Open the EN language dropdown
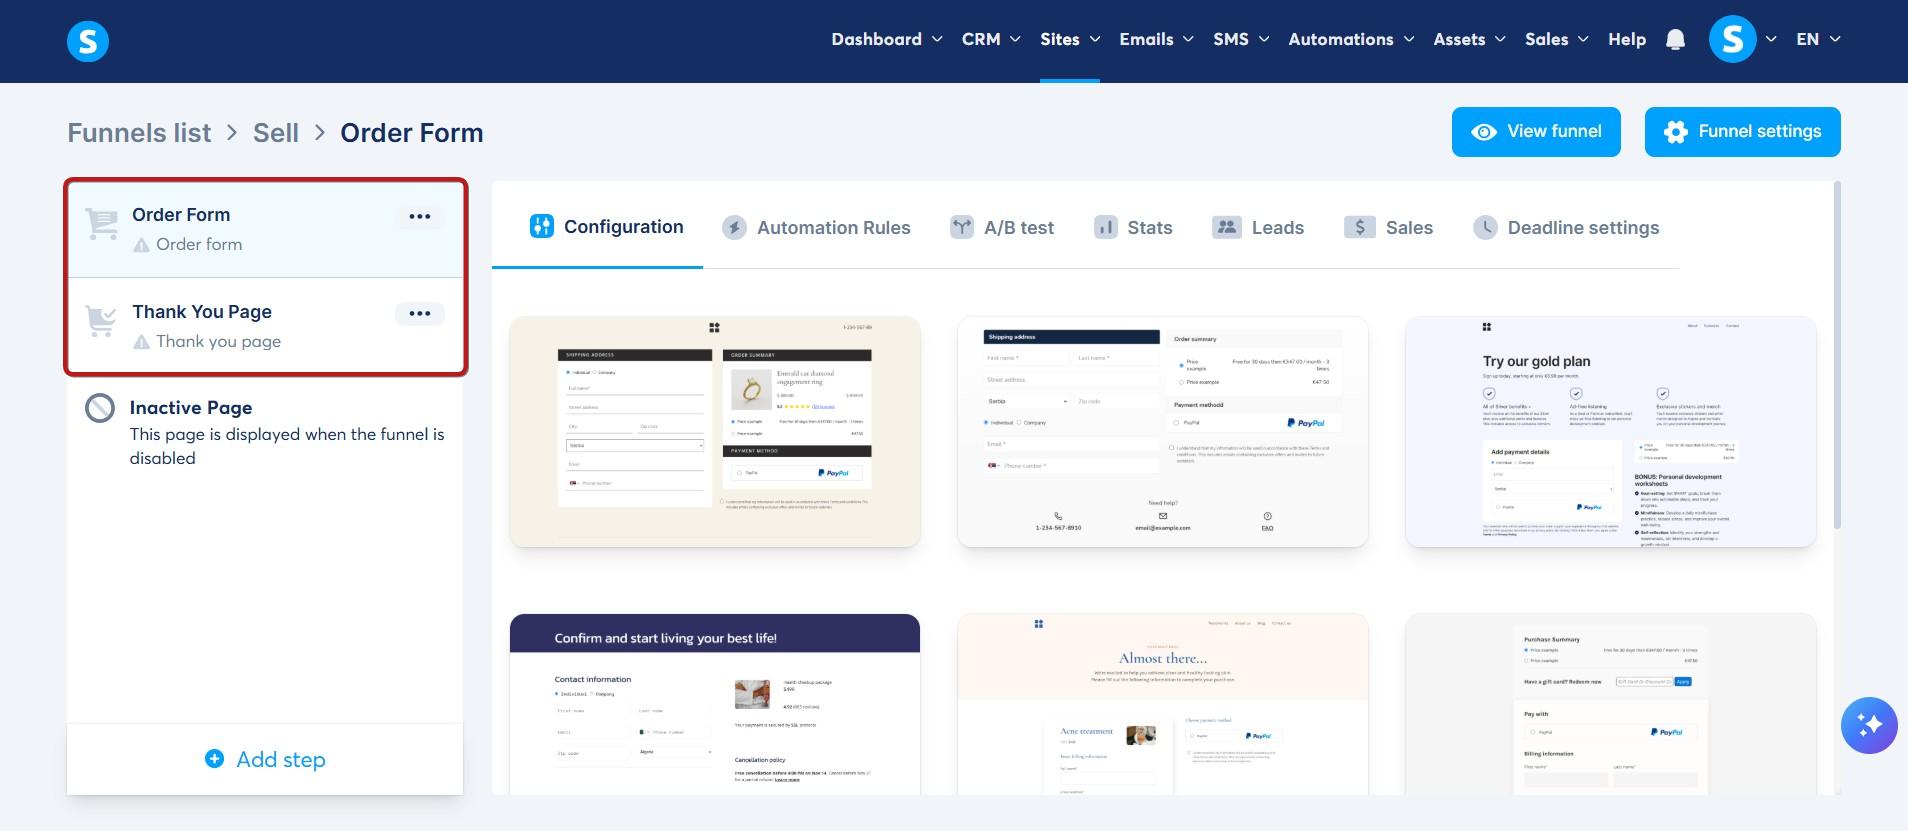The width and height of the screenshot is (1908, 831). pyautogui.click(x=1818, y=39)
